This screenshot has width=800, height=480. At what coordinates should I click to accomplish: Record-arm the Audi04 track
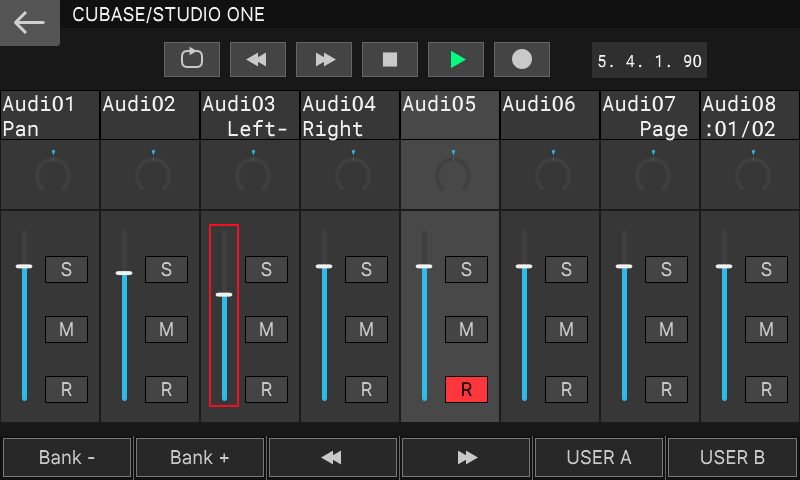click(366, 390)
